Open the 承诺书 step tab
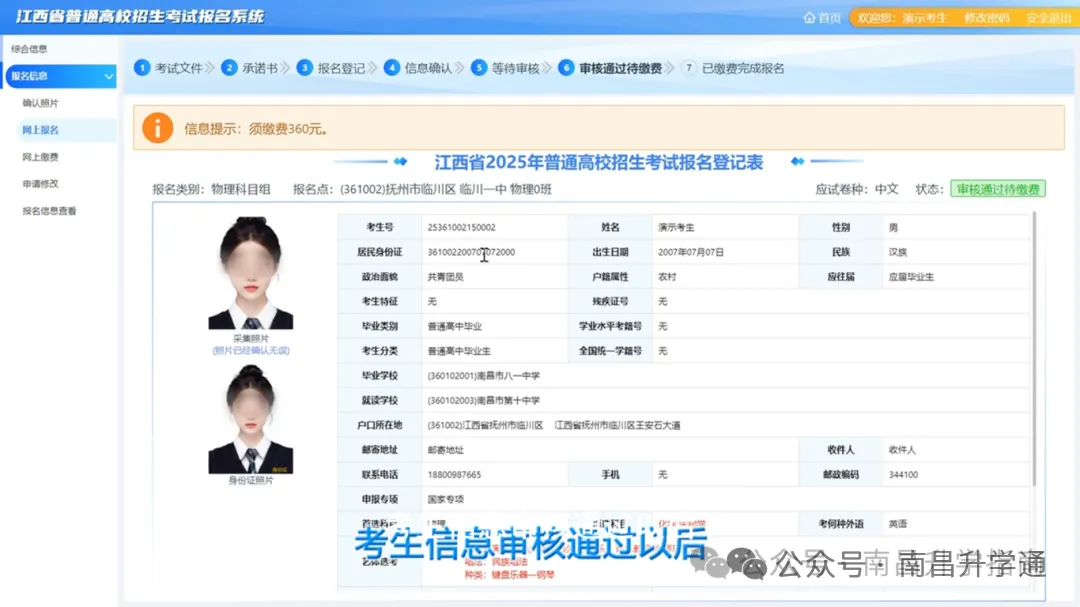 (260, 68)
